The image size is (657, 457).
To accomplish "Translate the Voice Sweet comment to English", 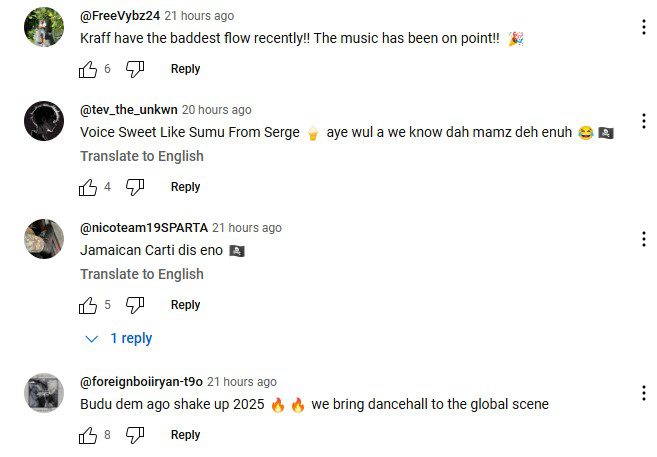I will [x=141, y=156].
